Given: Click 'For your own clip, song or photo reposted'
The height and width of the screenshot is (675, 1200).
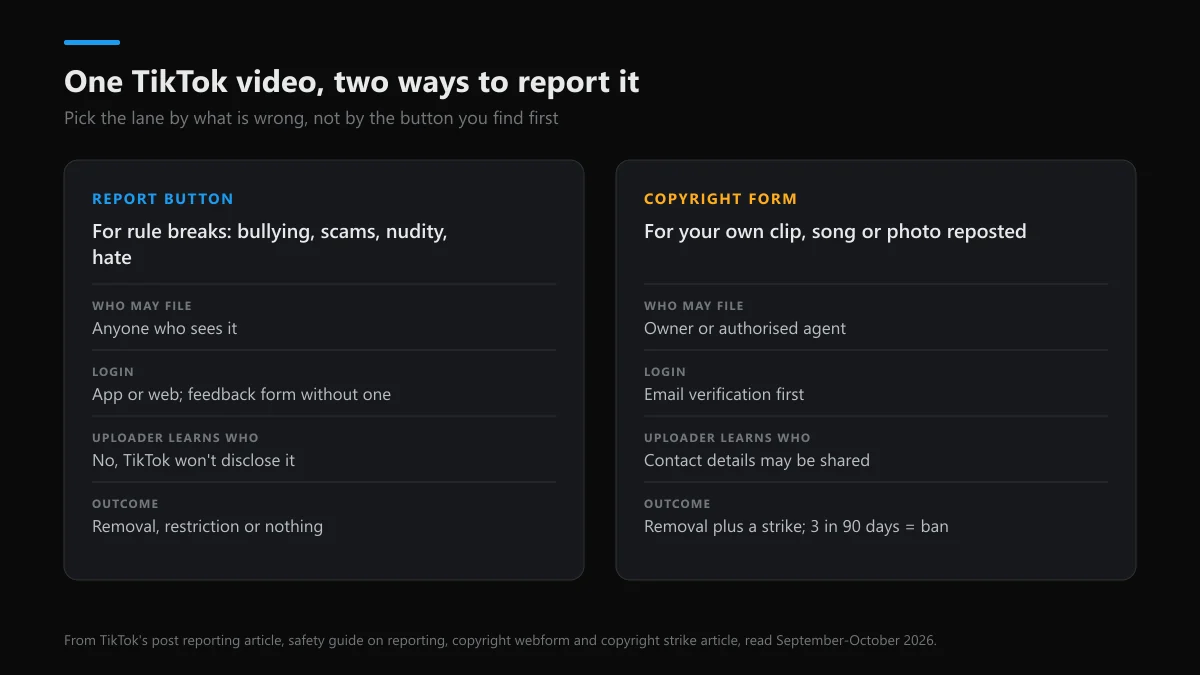Looking at the screenshot, I should click(835, 231).
